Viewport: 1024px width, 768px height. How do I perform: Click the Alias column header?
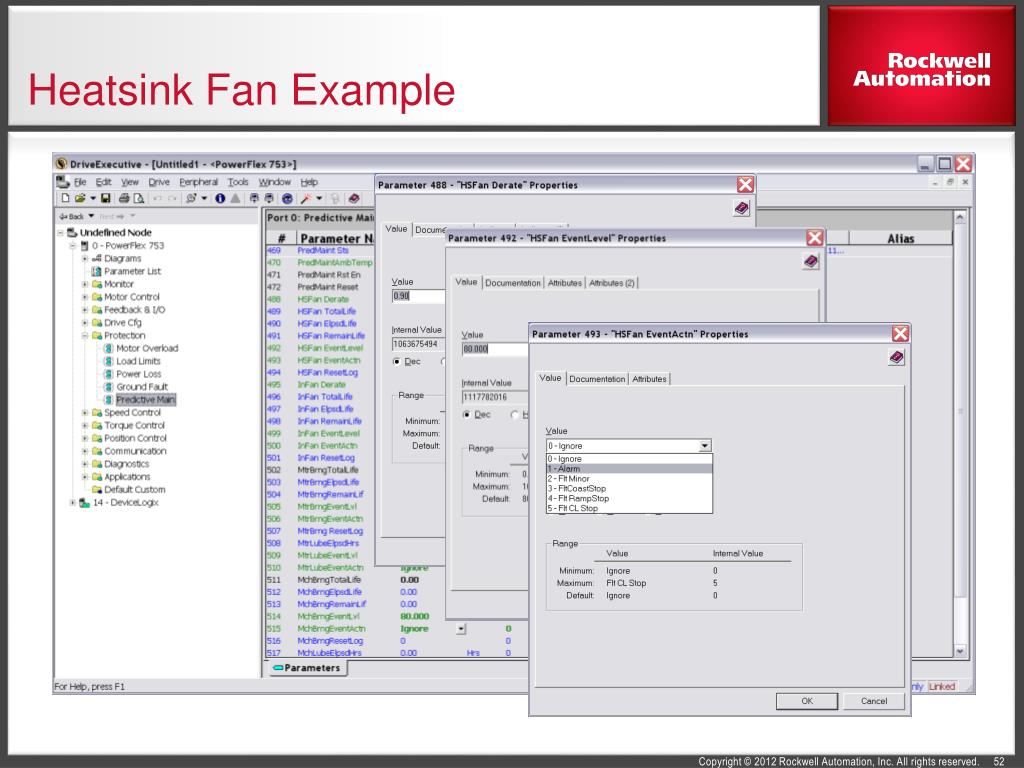point(901,238)
